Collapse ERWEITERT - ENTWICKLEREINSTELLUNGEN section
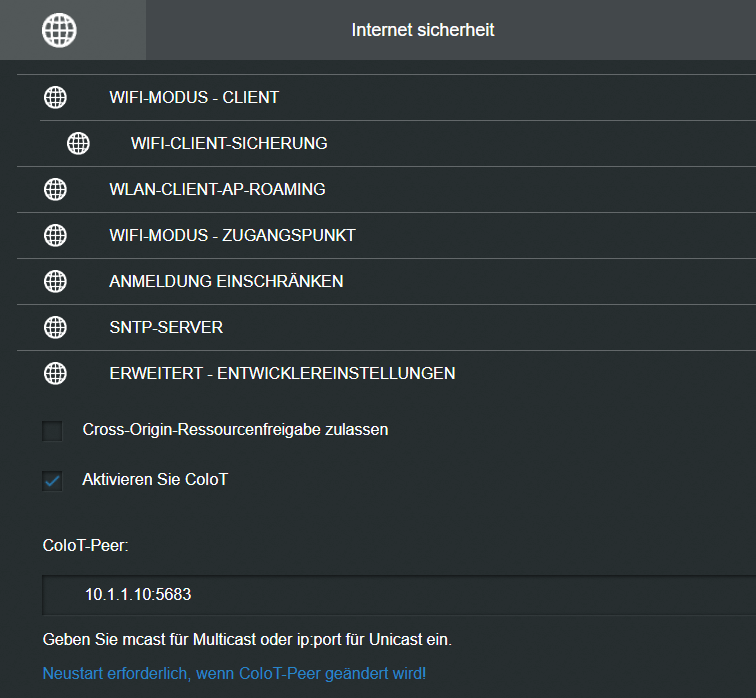Screen dimensions: 756x698 tap(386, 373)
